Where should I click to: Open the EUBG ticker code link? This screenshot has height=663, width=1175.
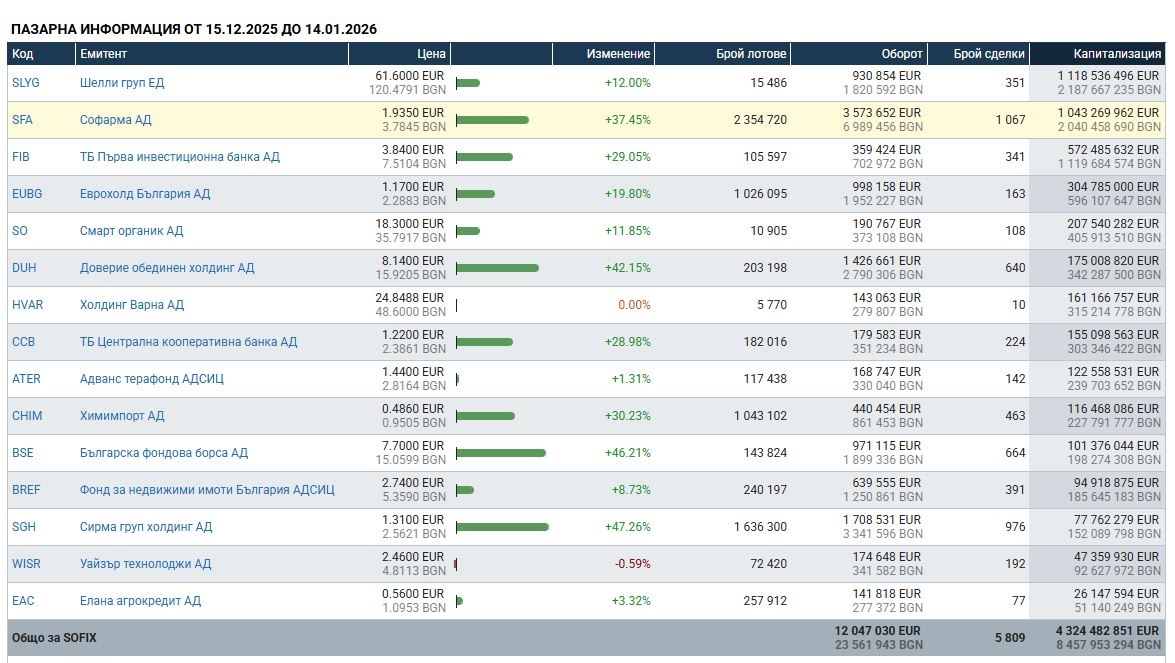(x=27, y=194)
